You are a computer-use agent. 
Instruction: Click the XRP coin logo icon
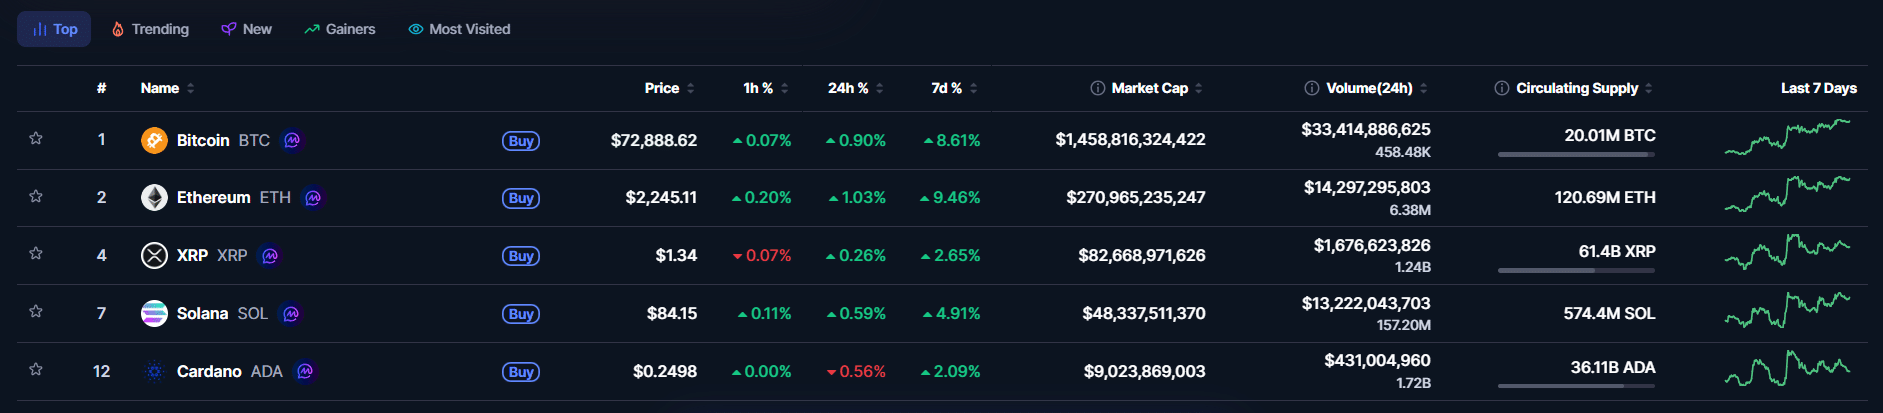coord(154,256)
